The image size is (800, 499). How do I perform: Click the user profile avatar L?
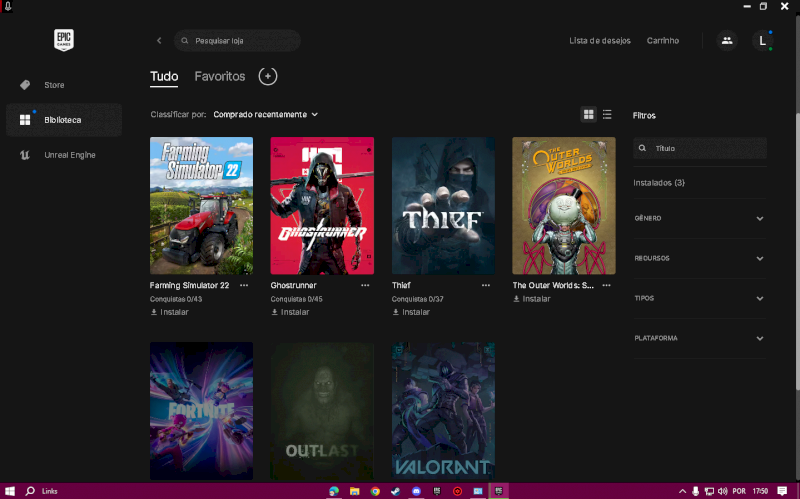click(762, 41)
